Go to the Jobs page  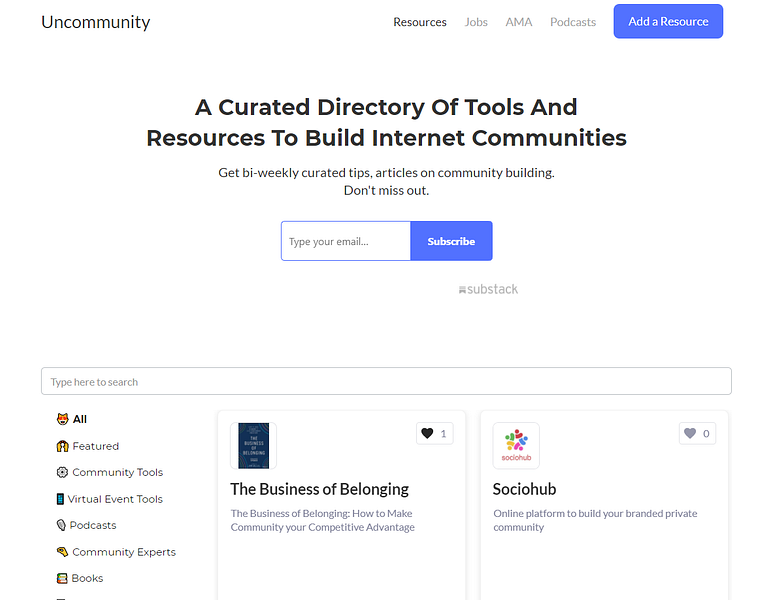pos(476,22)
